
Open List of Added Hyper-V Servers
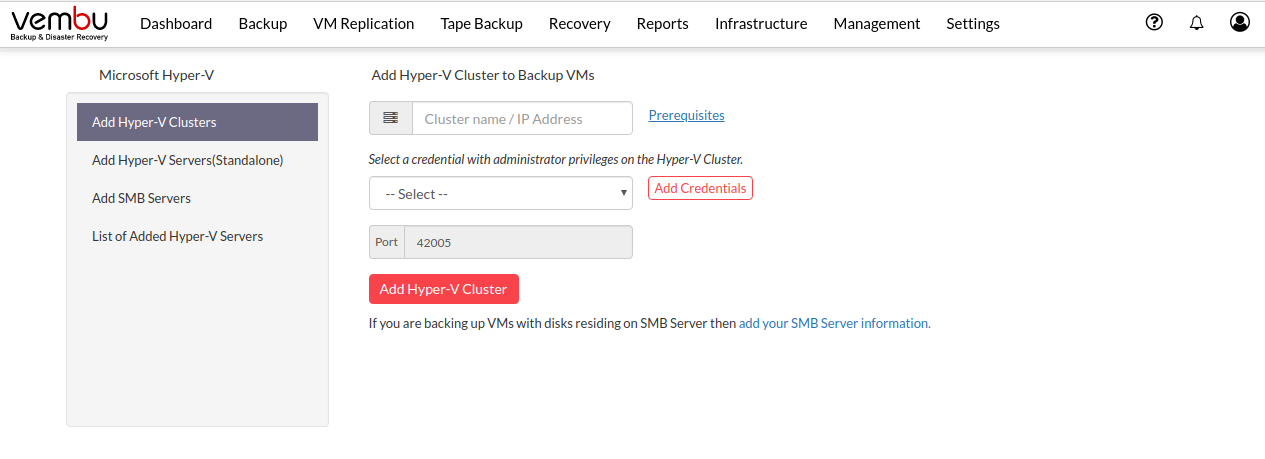coord(197,237)
